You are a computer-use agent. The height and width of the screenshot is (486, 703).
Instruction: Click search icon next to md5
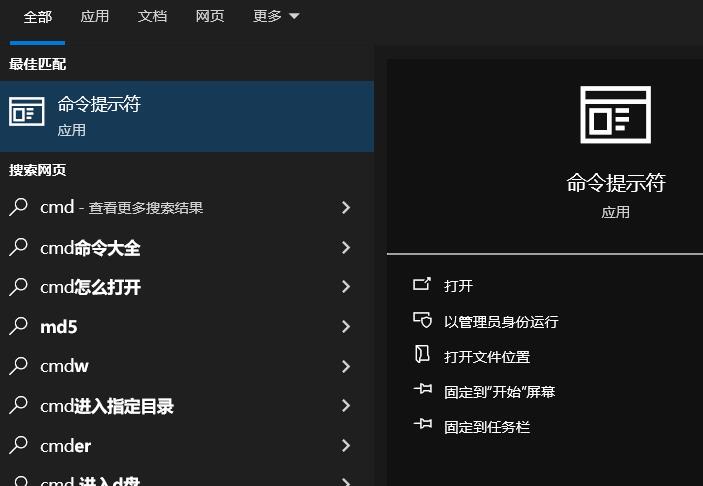click(18, 326)
